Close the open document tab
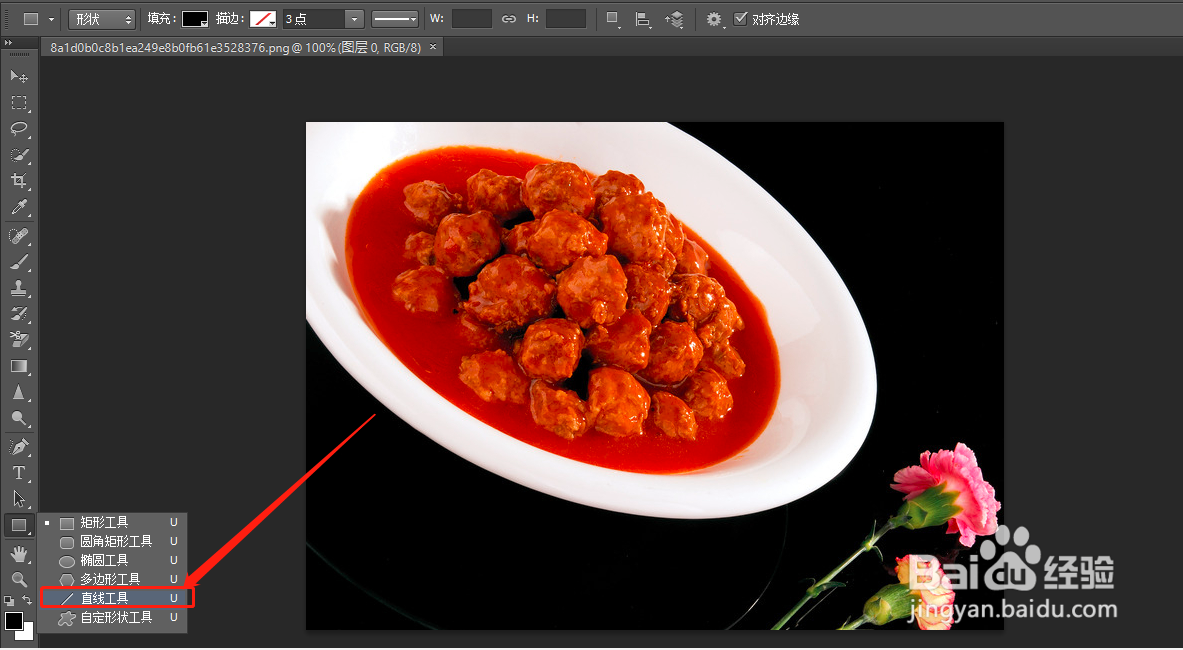This screenshot has height=650, width=1183. tap(433, 47)
